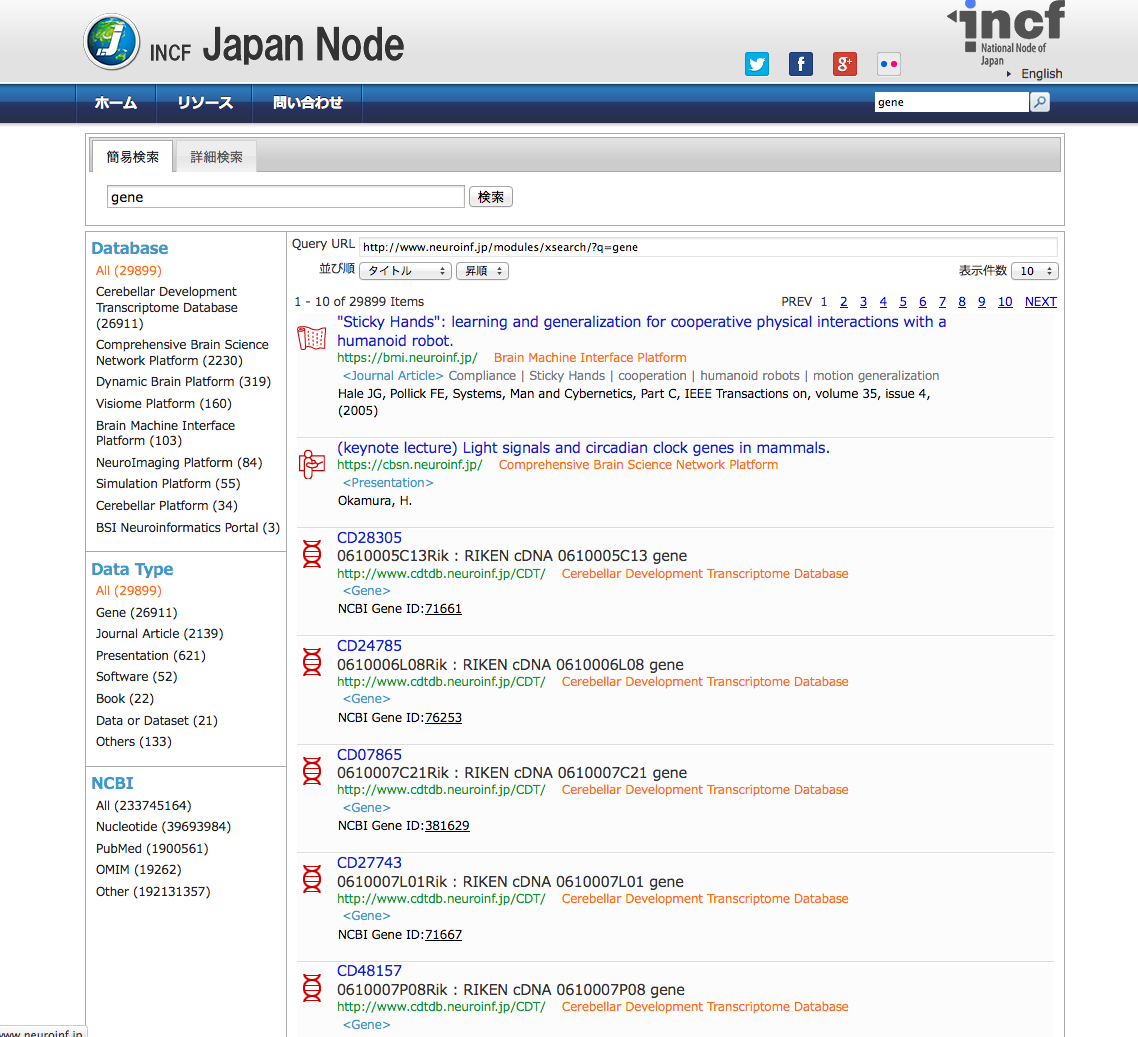Image resolution: width=1138 pixels, height=1037 pixels.
Task: Open the タイトル sort field dropdown
Action: coord(405,271)
